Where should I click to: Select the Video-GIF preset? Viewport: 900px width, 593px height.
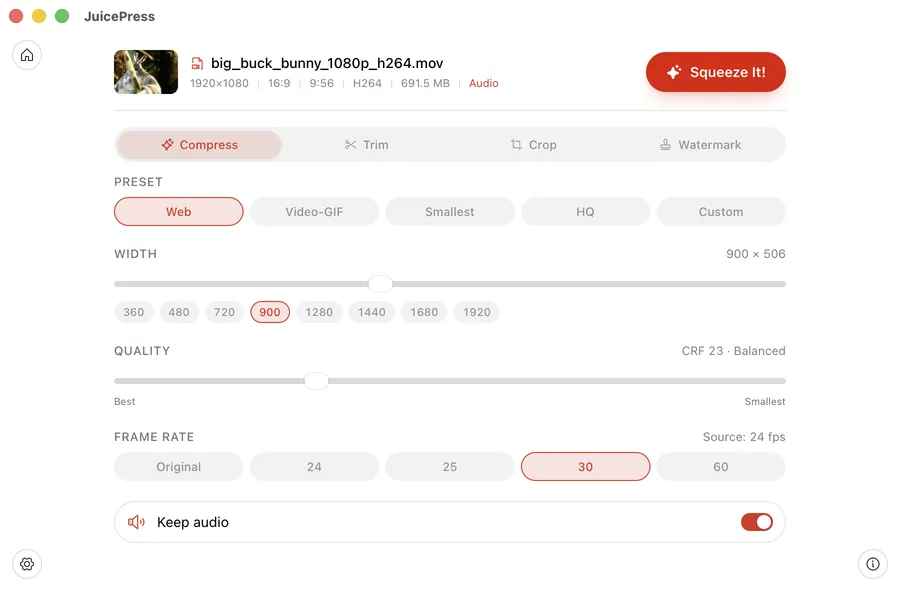314,212
